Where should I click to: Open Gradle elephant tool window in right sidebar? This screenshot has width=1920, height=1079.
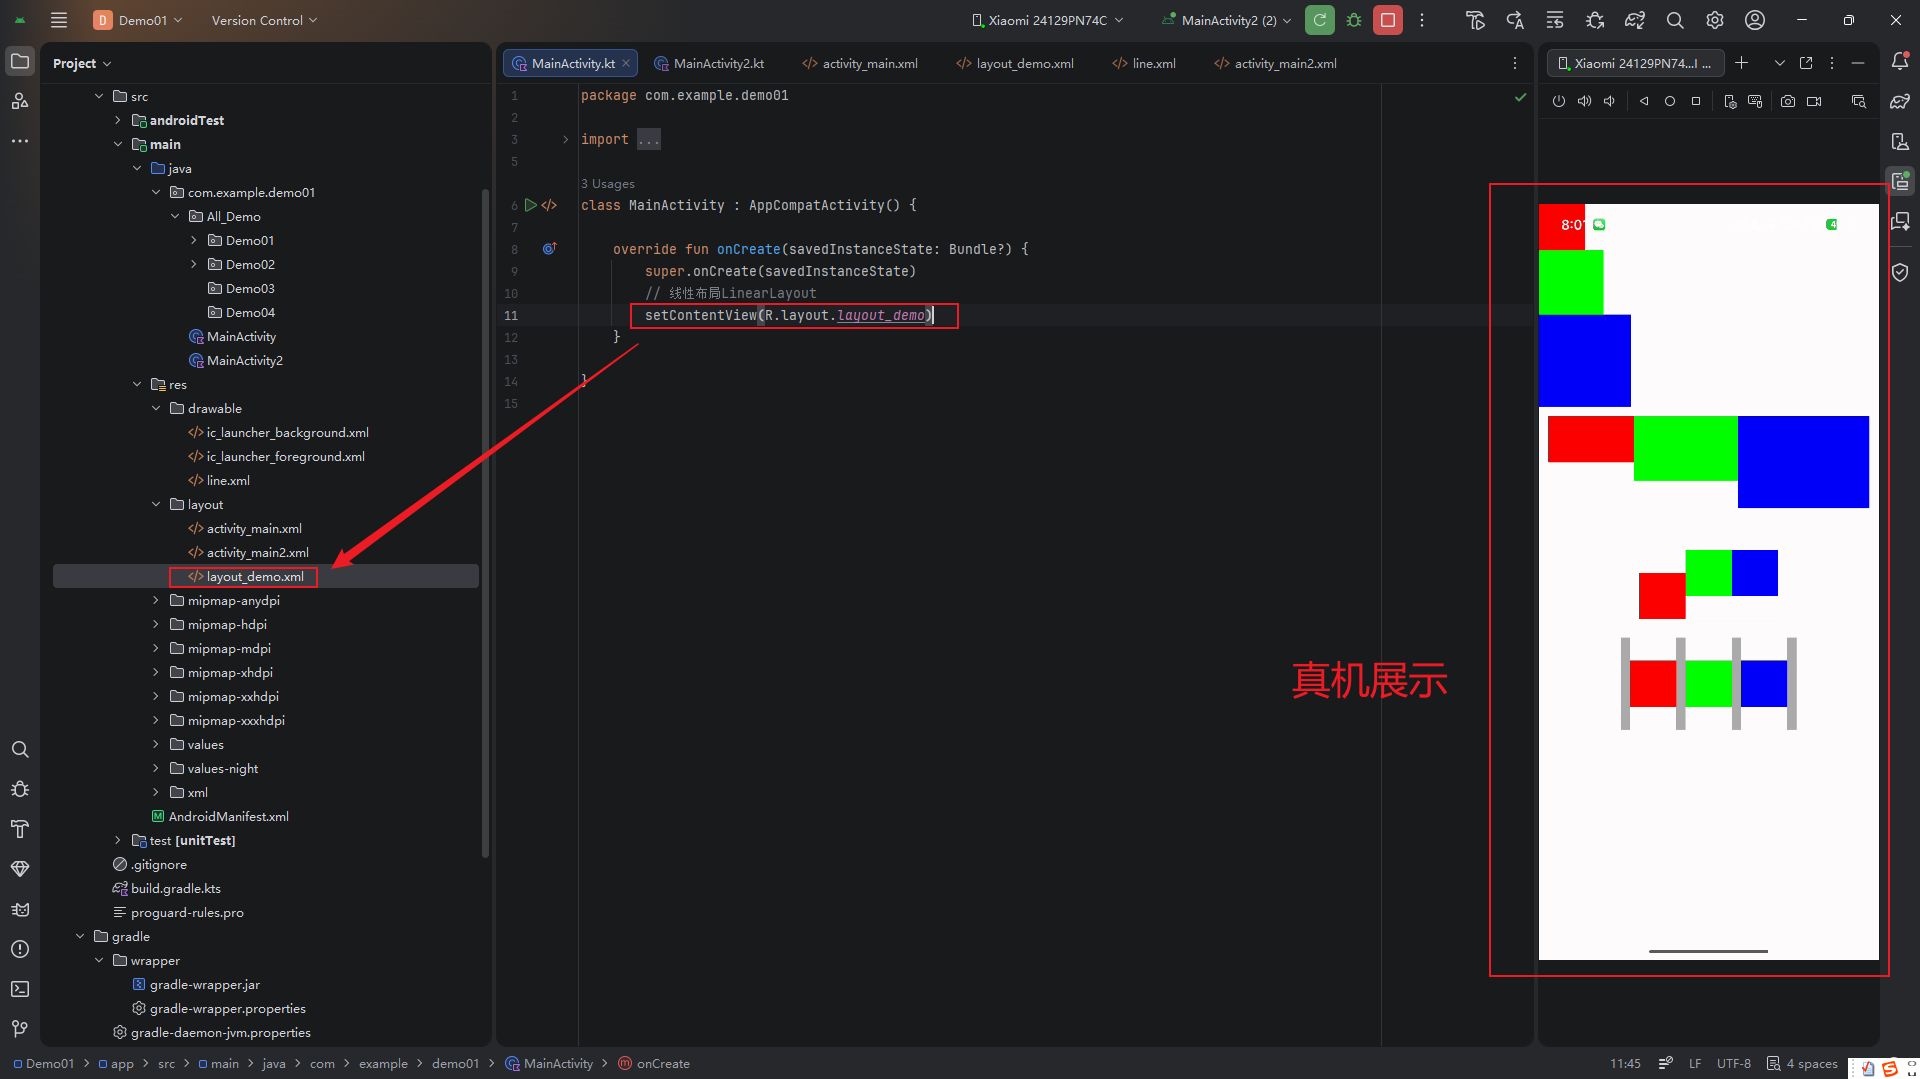[1900, 102]
